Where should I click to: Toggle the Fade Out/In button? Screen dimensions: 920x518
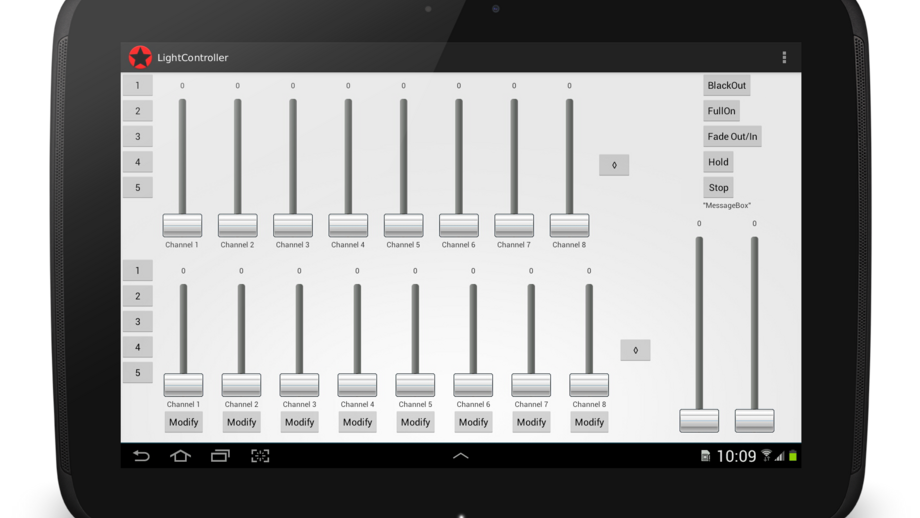732,136
